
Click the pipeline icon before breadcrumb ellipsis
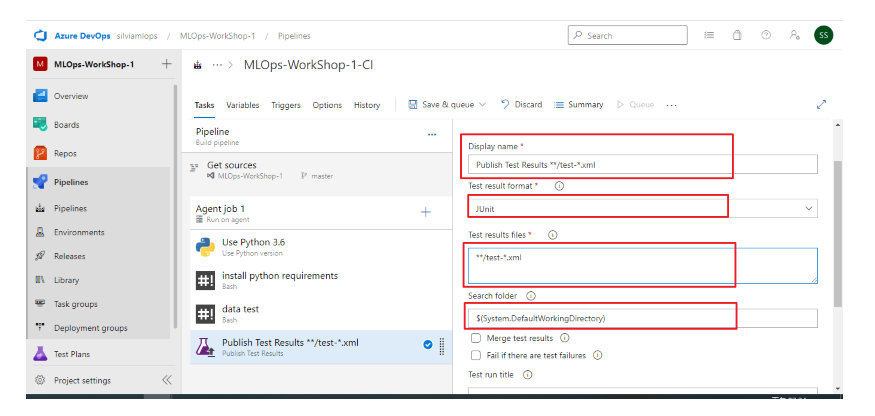198,65
